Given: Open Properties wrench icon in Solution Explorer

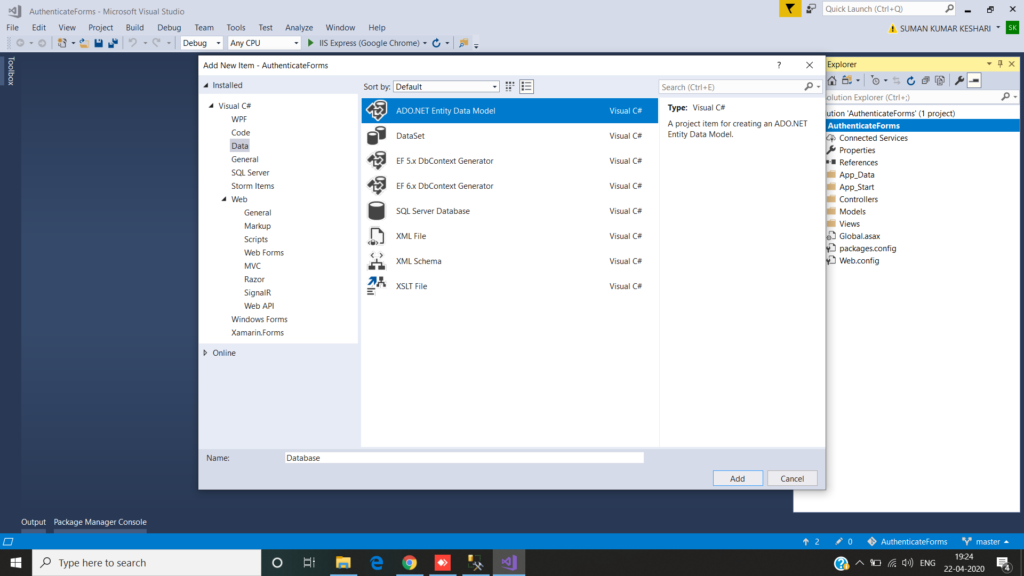Looking at the screenshot, I should pos(959,80).
